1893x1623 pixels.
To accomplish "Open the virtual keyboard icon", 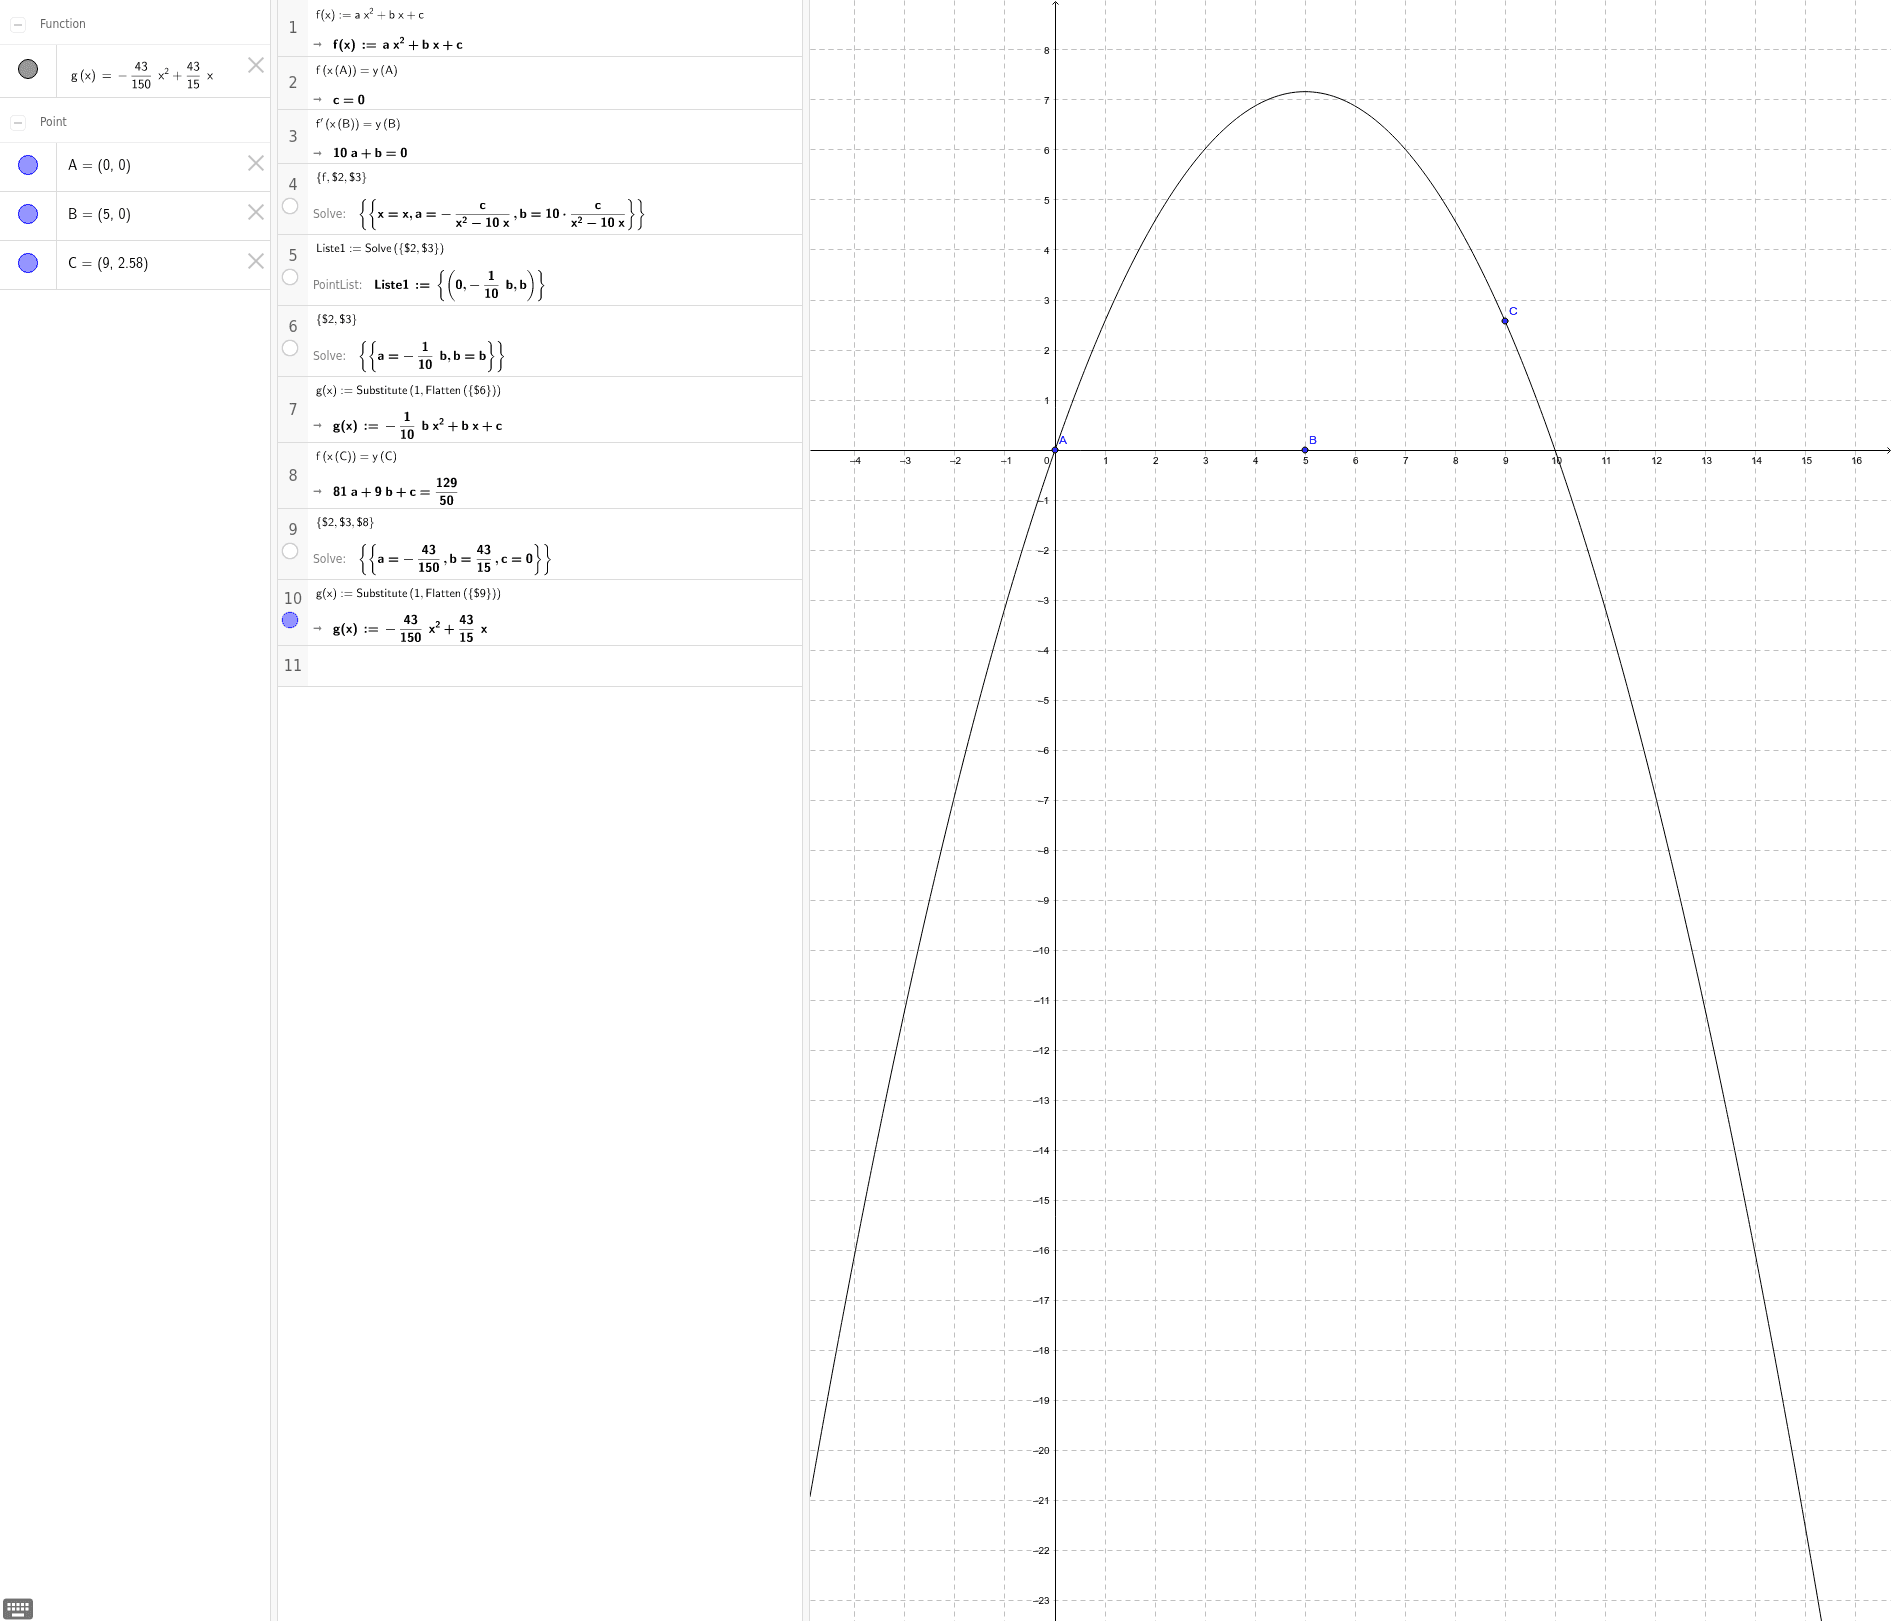I will [18, 1609].
